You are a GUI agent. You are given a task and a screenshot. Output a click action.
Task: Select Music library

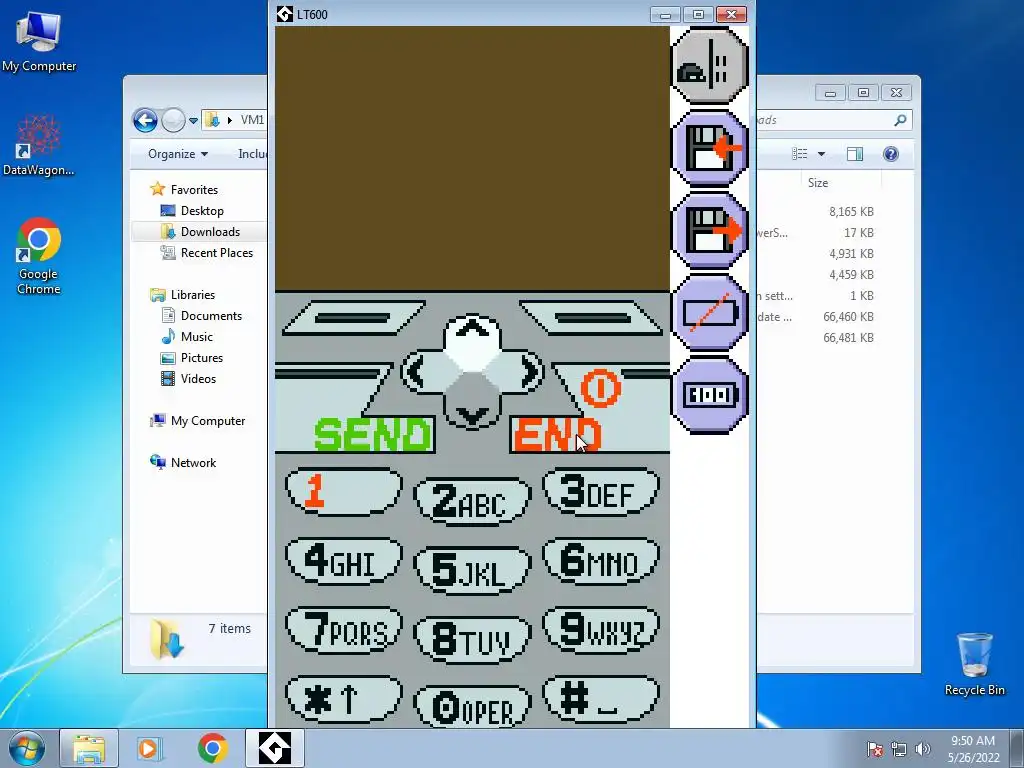coord(197,337)
